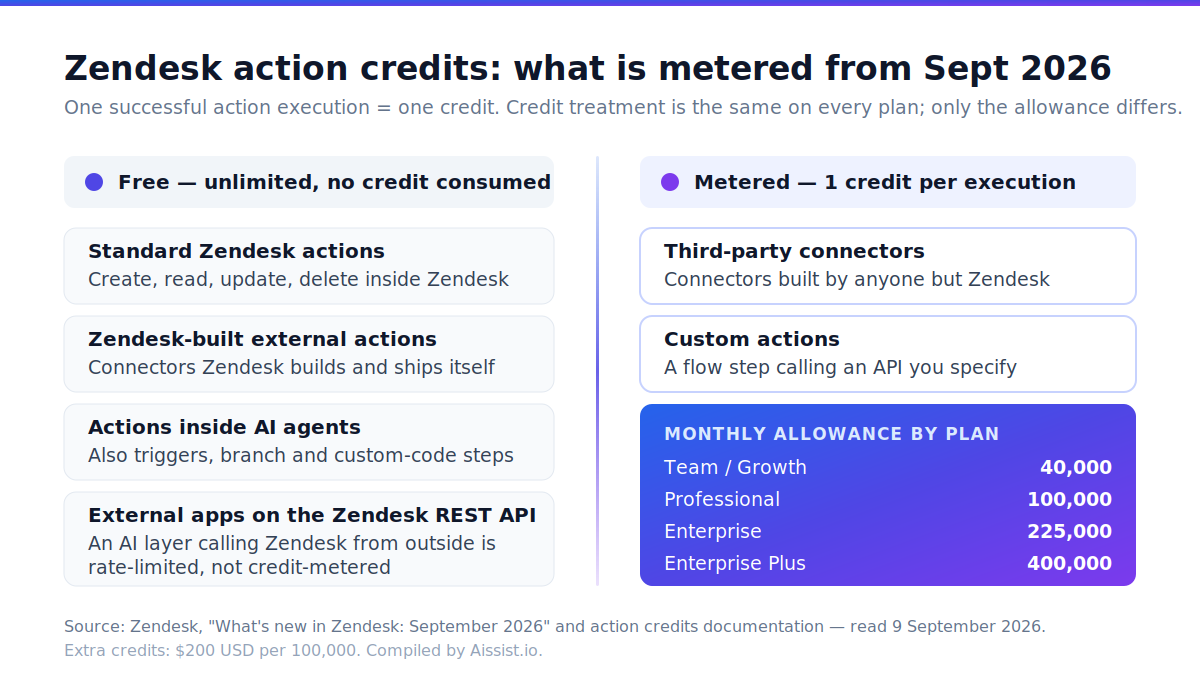1200x675 pixels.
Task: Click the blue dot beside Free heading
Action: tap(94, 182)
